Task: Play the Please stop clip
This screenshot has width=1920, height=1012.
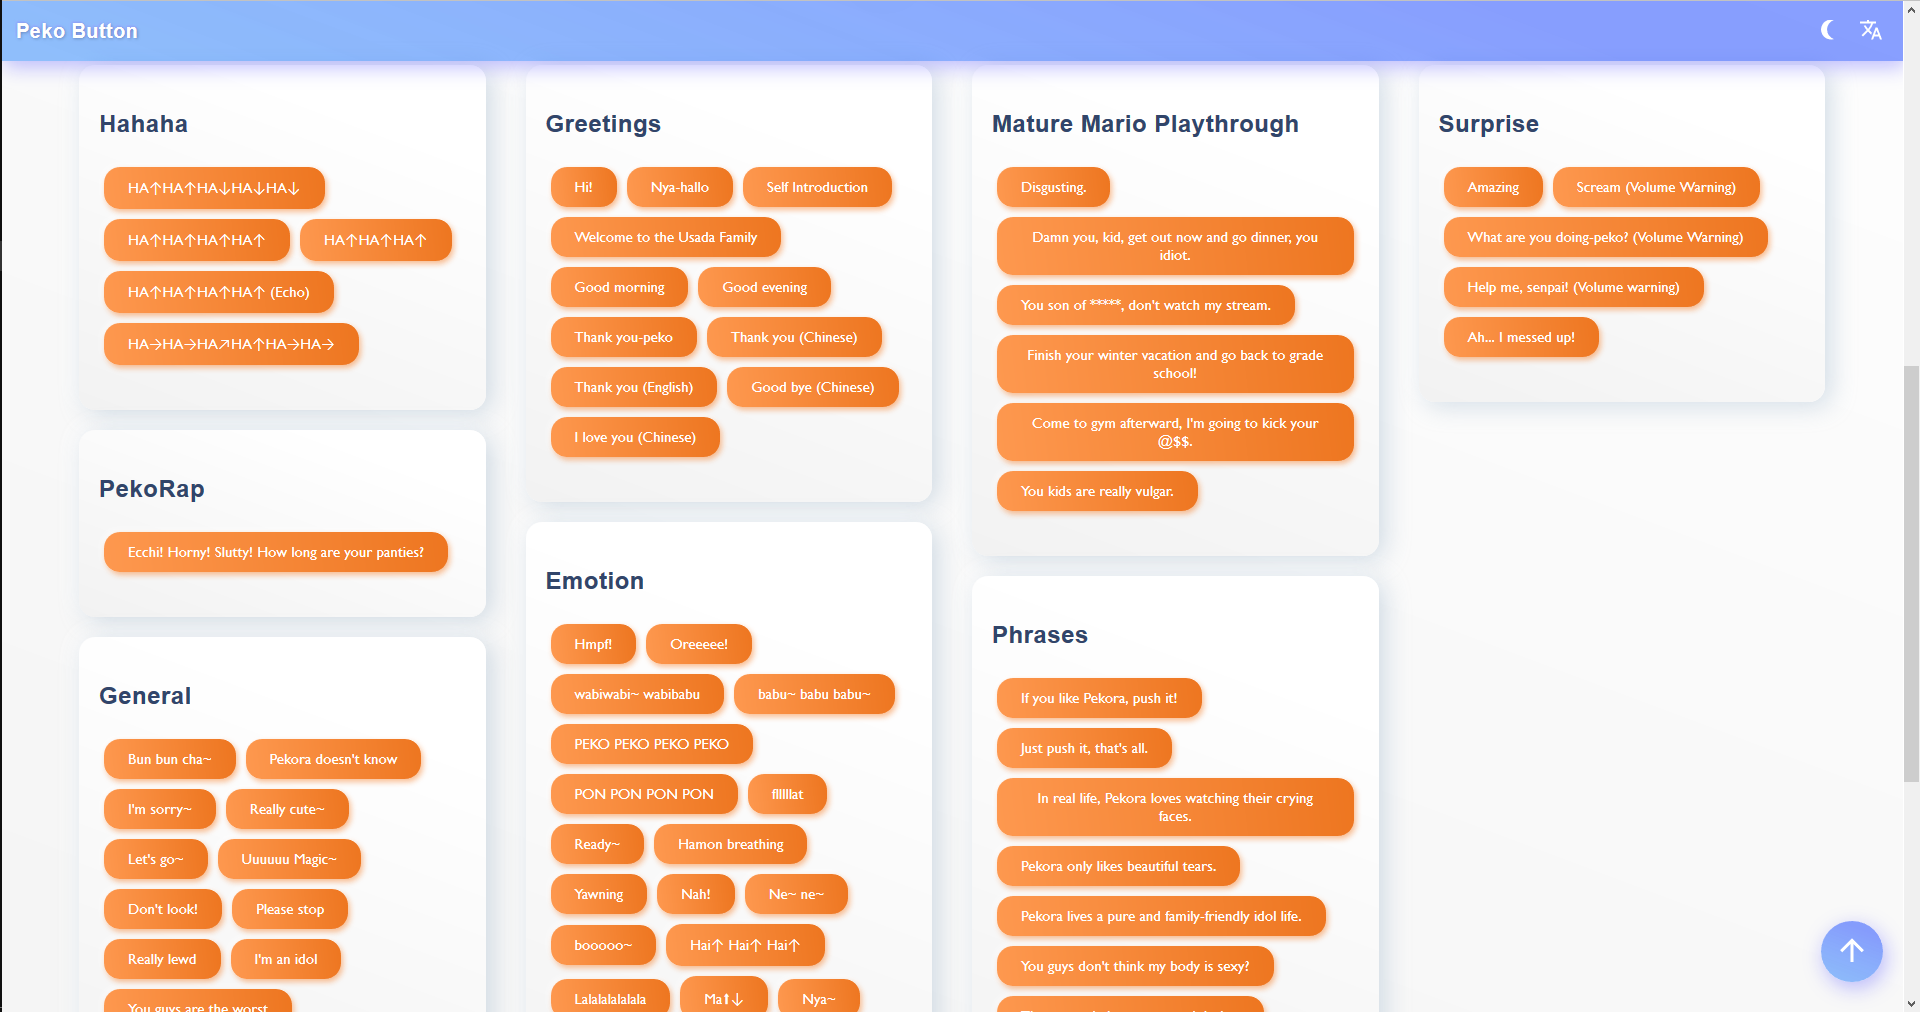Action: tap(290, 909)
